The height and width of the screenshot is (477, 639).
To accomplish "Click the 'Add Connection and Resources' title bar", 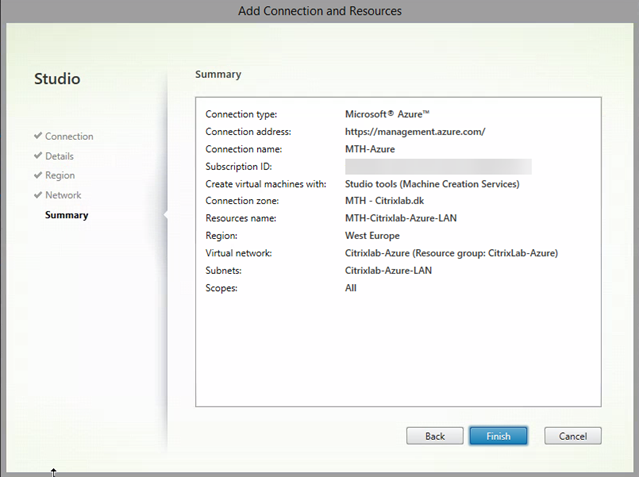I will (x=320, y=11).
